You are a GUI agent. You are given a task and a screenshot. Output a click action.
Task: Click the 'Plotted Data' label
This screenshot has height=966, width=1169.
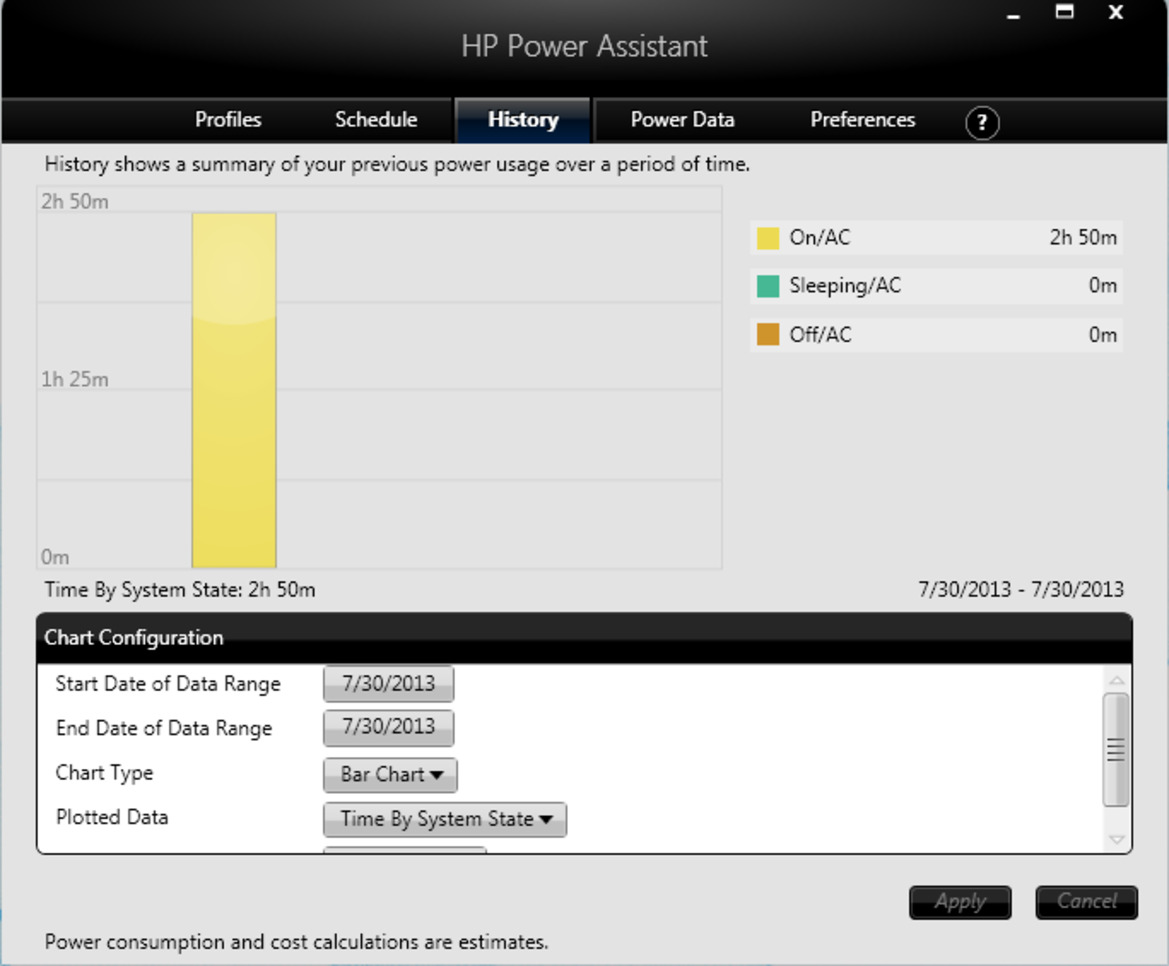coord(112,818)
